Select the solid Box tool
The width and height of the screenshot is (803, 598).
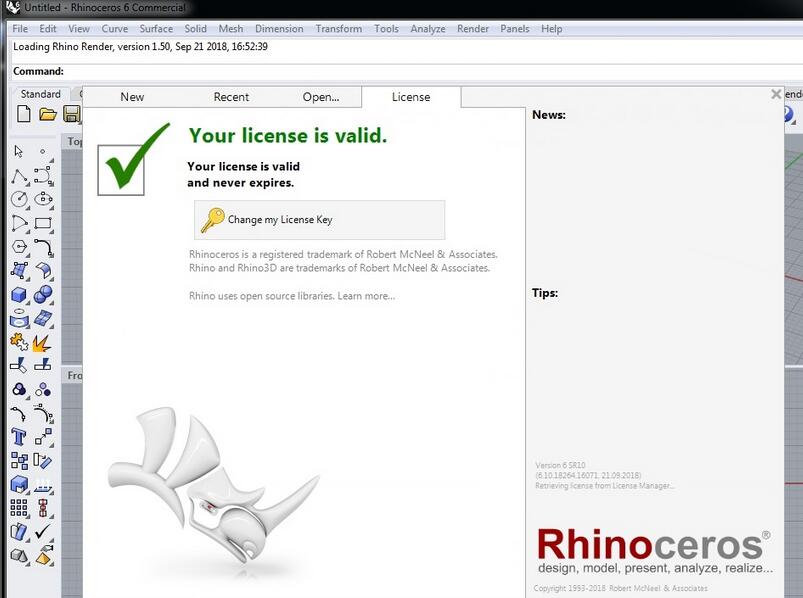point(19,294)
